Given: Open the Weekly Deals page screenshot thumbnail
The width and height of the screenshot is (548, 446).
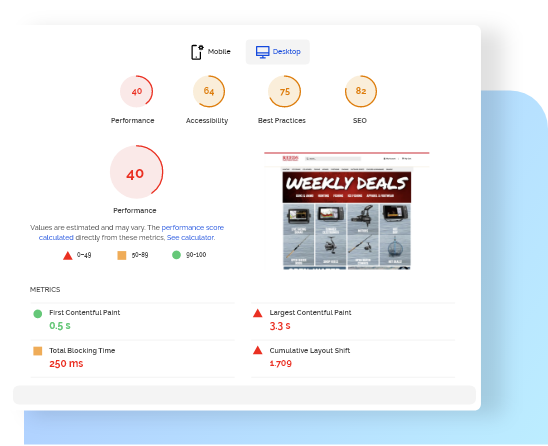Looking at the screenshot, I should coord(347,211).
